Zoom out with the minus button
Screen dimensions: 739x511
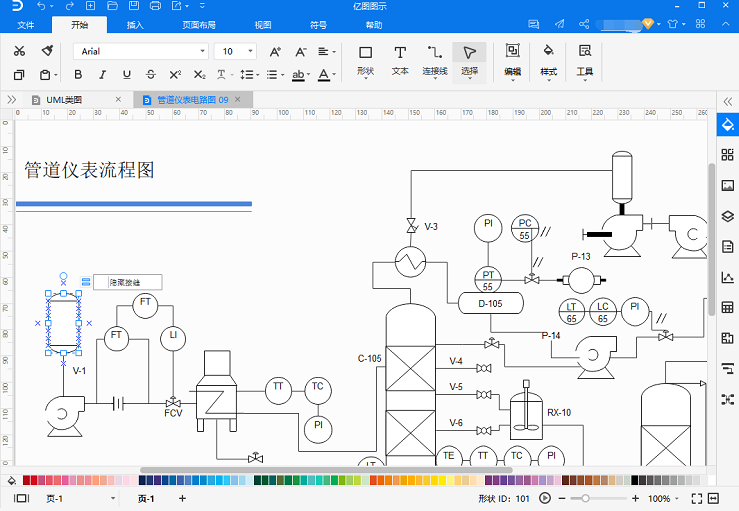(562, 498)
